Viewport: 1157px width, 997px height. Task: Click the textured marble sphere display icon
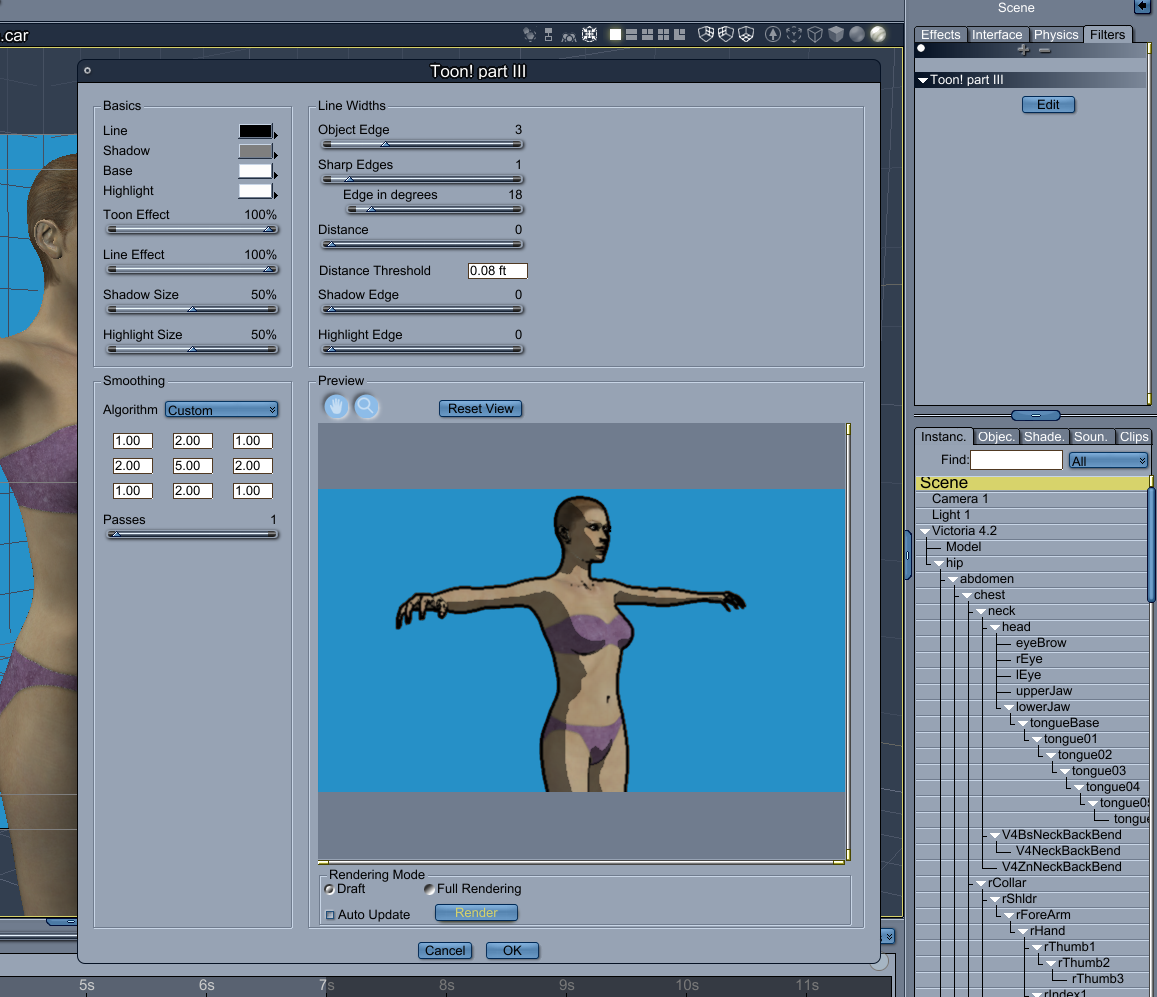878,34
